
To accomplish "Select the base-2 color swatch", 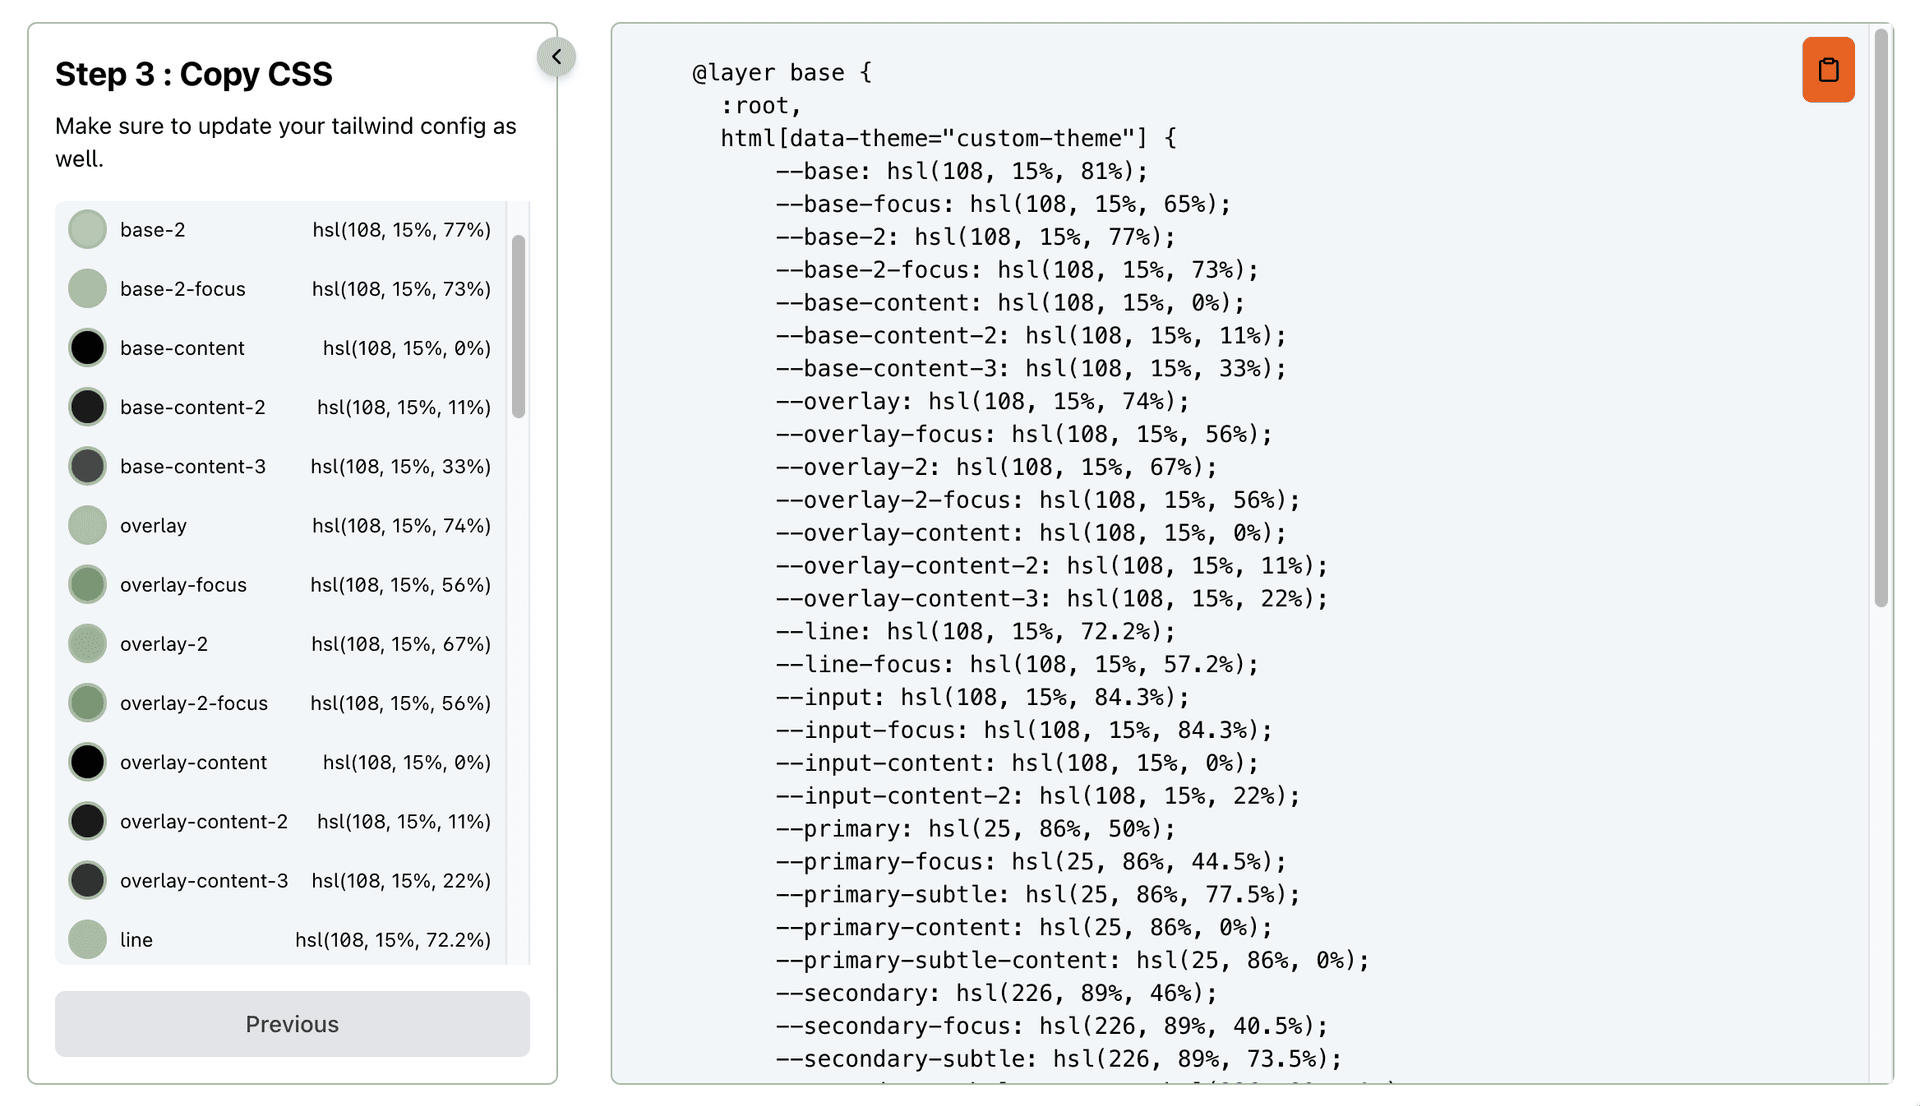I will [88, 230].
